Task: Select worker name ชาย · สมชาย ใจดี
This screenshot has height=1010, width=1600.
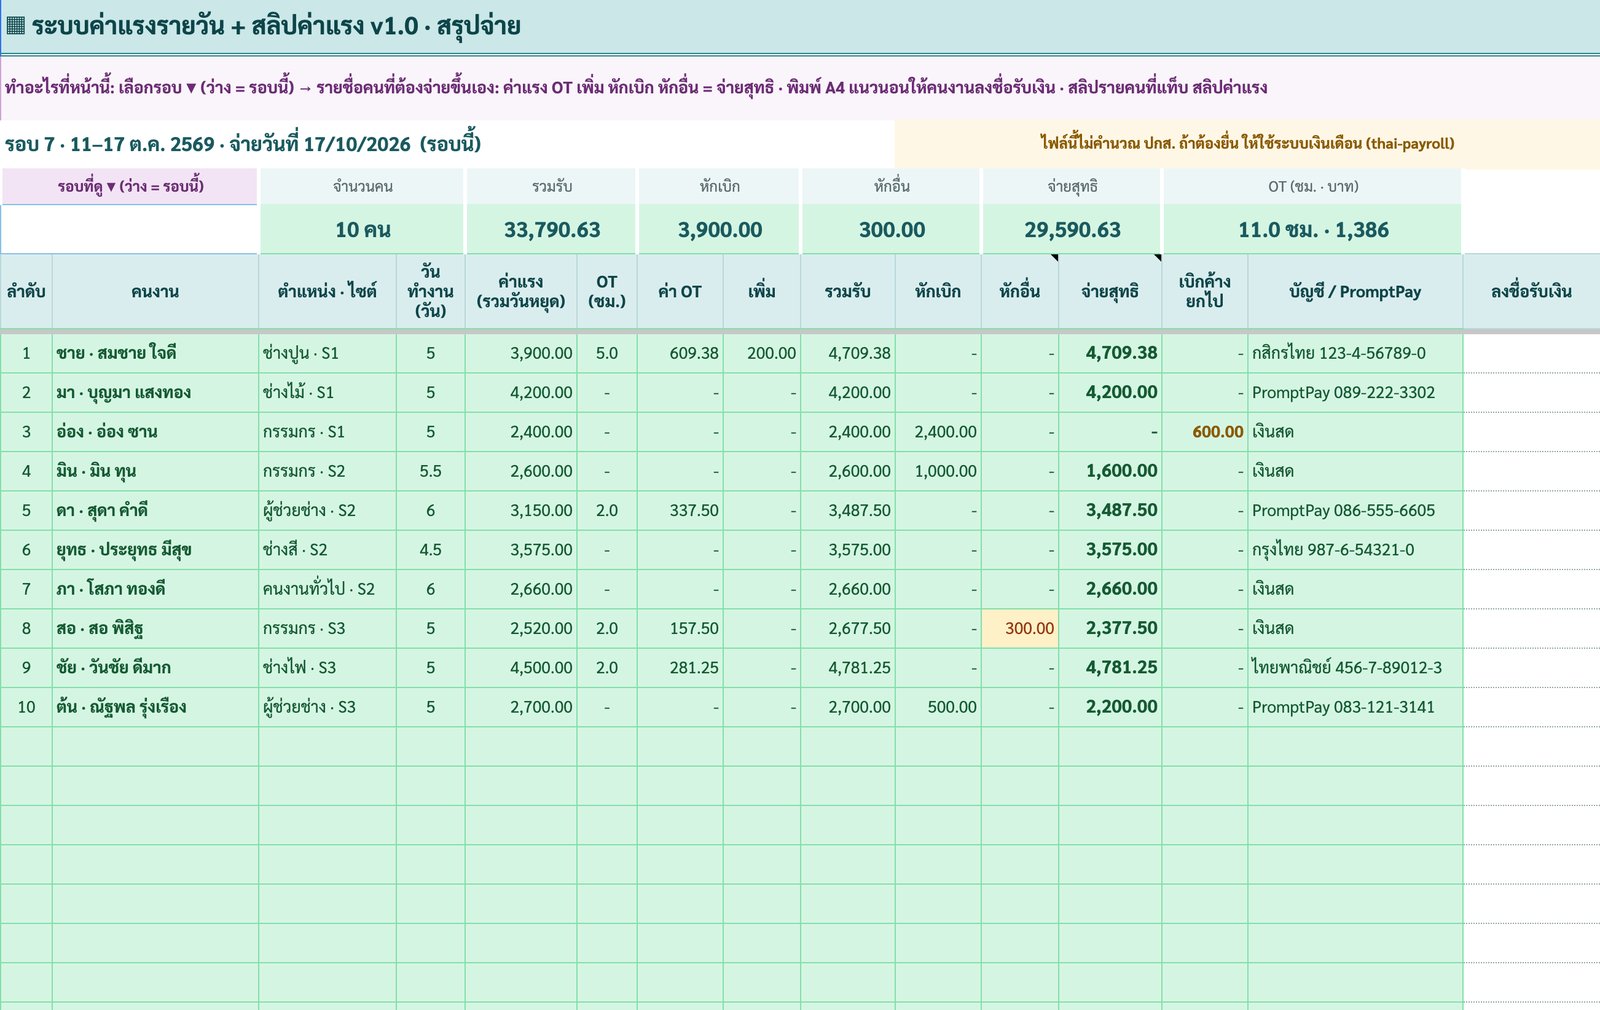Action: click(155, 353)
